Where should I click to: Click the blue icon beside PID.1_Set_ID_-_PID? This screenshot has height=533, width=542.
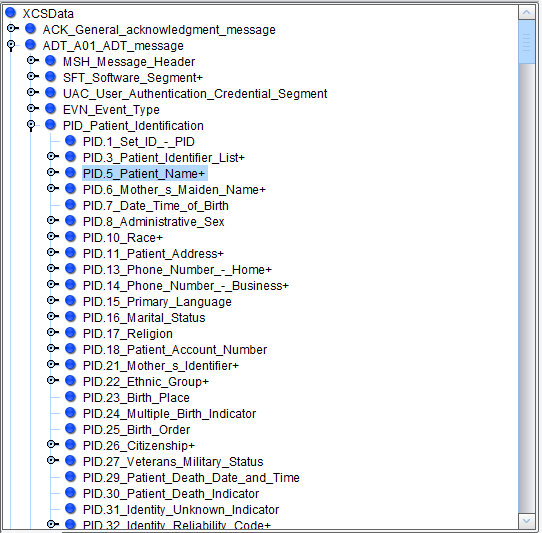coord(71,141)
